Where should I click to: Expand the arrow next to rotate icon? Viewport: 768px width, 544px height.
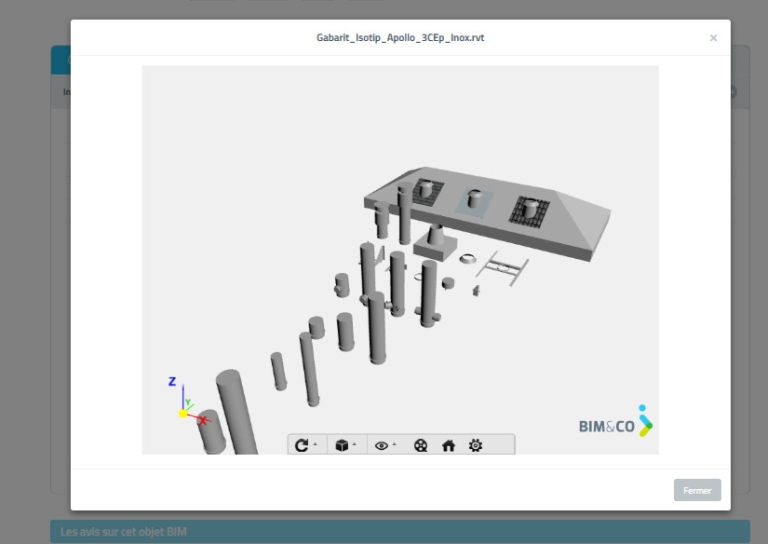[x=315, y=444]
